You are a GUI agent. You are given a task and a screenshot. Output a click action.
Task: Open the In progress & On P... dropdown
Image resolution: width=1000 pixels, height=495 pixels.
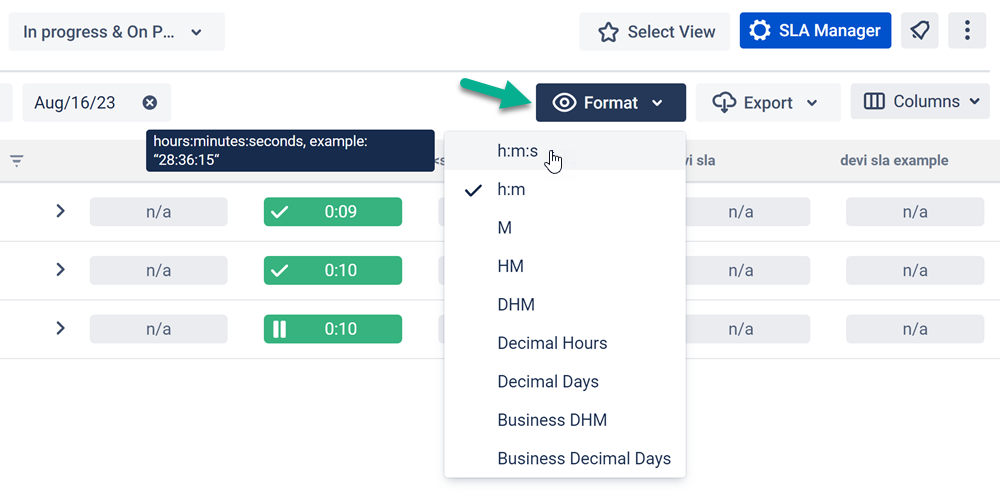114,32
